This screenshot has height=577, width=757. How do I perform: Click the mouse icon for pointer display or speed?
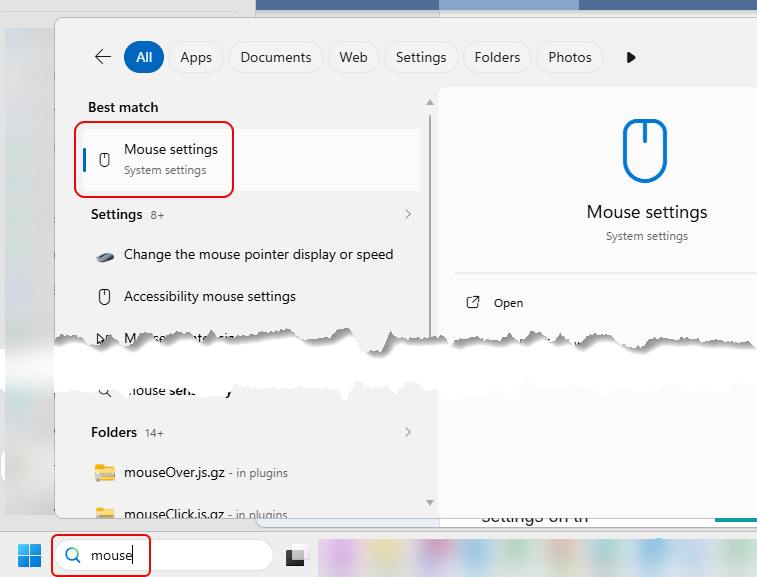[105, 256]
